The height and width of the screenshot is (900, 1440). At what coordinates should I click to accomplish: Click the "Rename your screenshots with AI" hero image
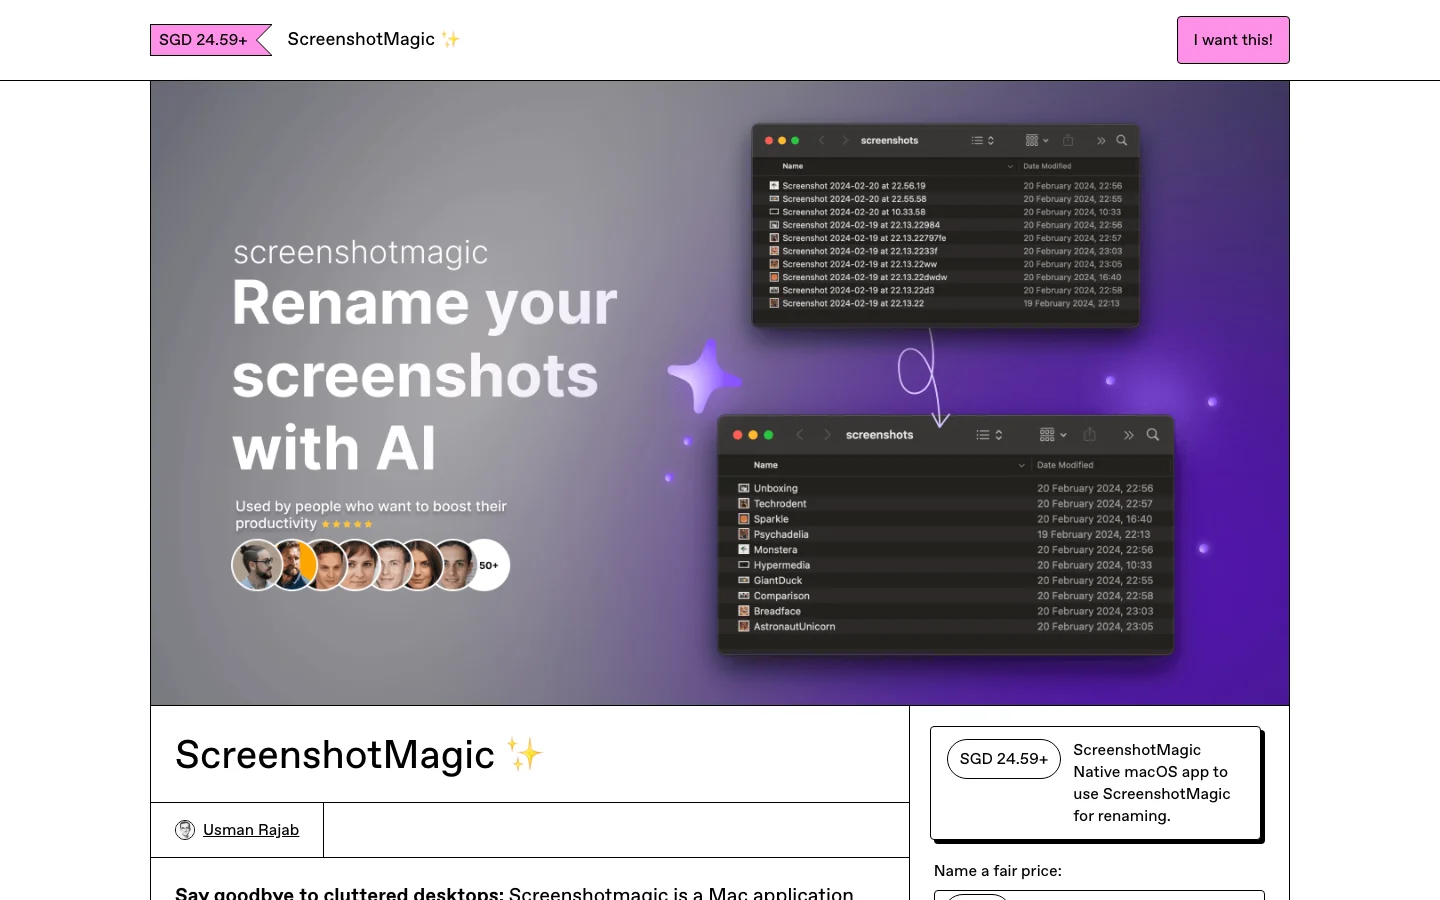(x=720, y=393)
